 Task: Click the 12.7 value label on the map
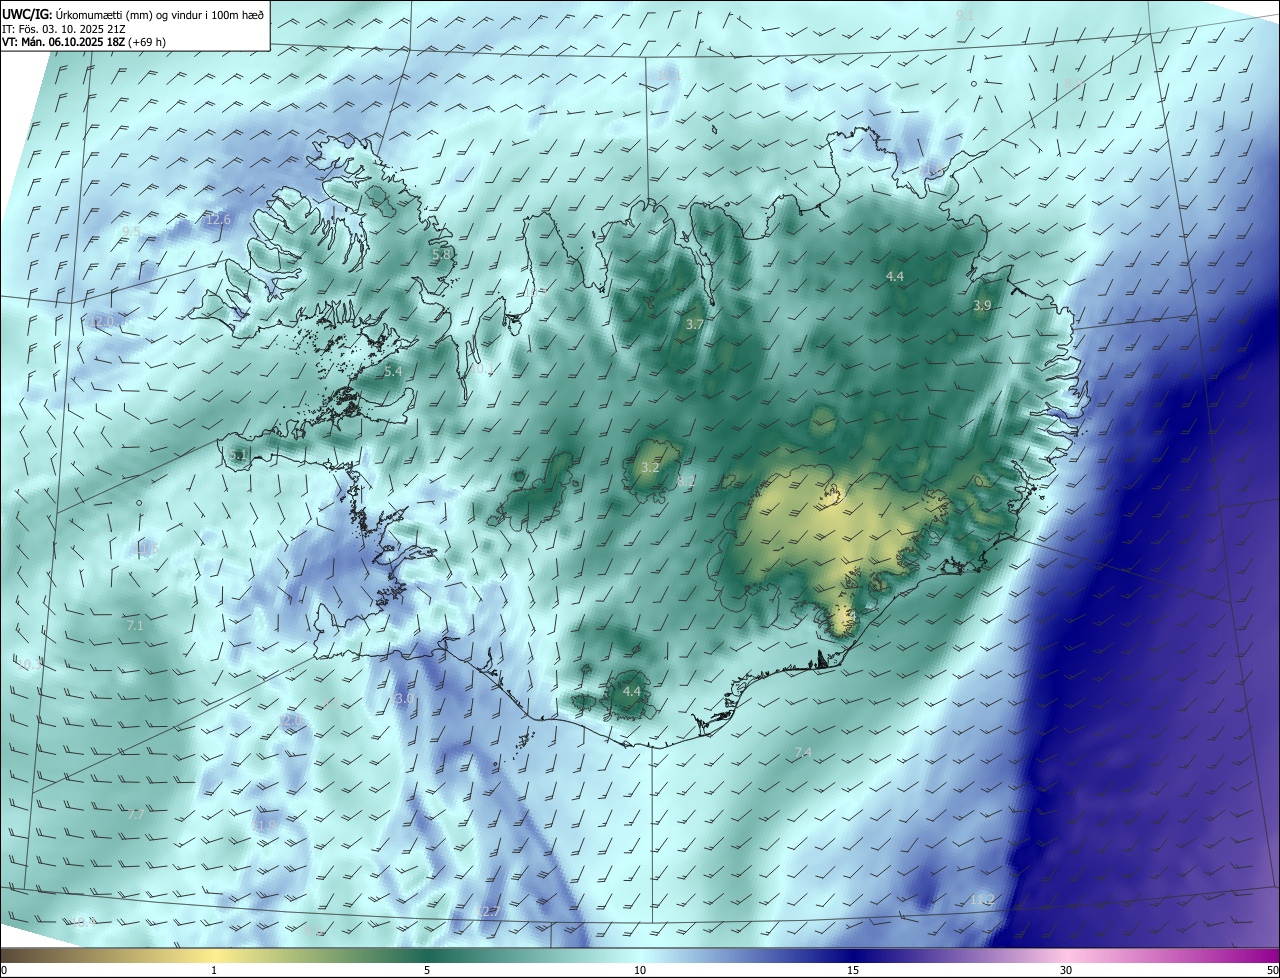tap(486, 912)
